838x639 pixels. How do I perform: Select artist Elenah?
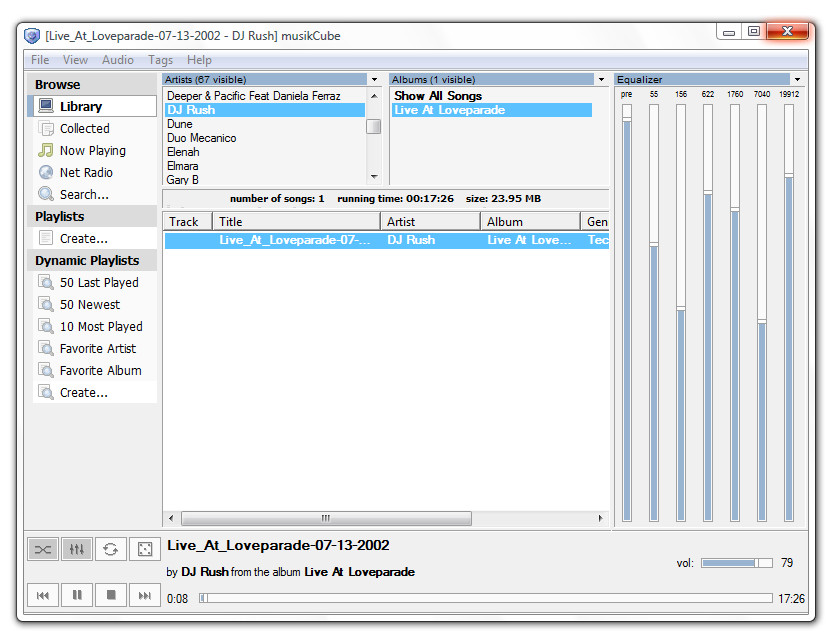pyautogui.click(x=265, y=152)
